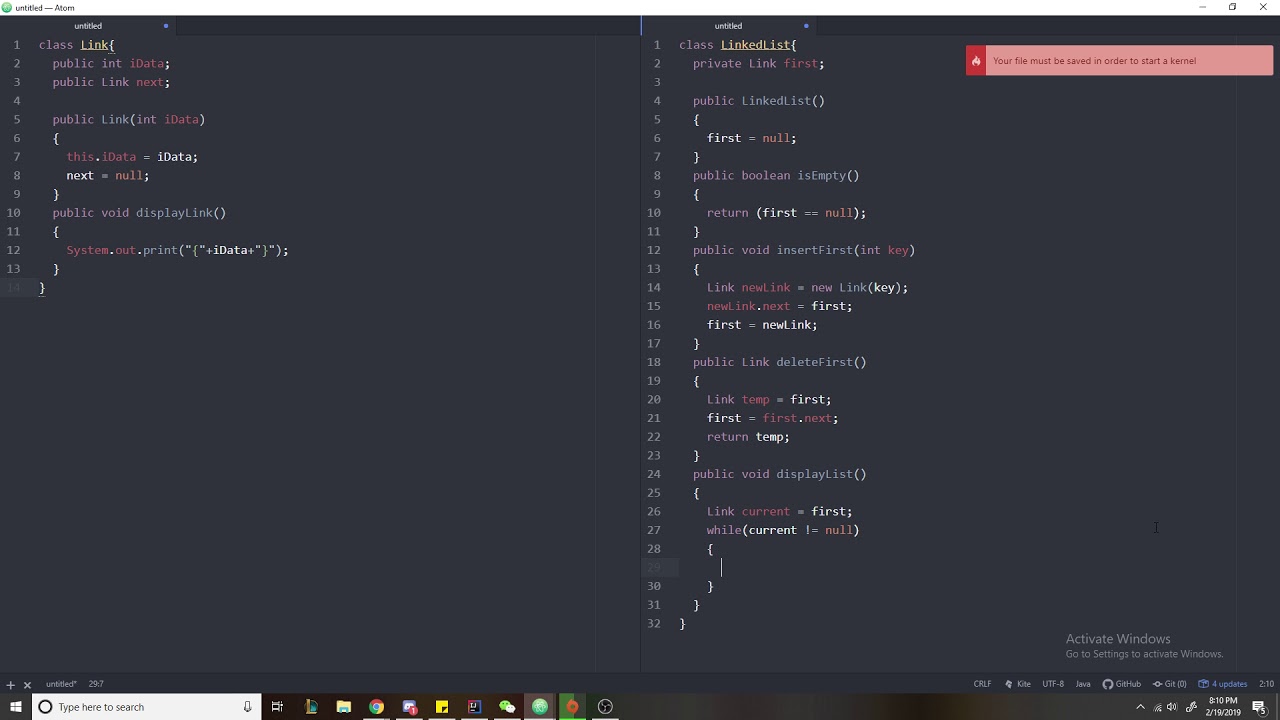Click 'public void displayList()' line
The height and width of the screenshot is (720, 1280).
pos(780,474)
